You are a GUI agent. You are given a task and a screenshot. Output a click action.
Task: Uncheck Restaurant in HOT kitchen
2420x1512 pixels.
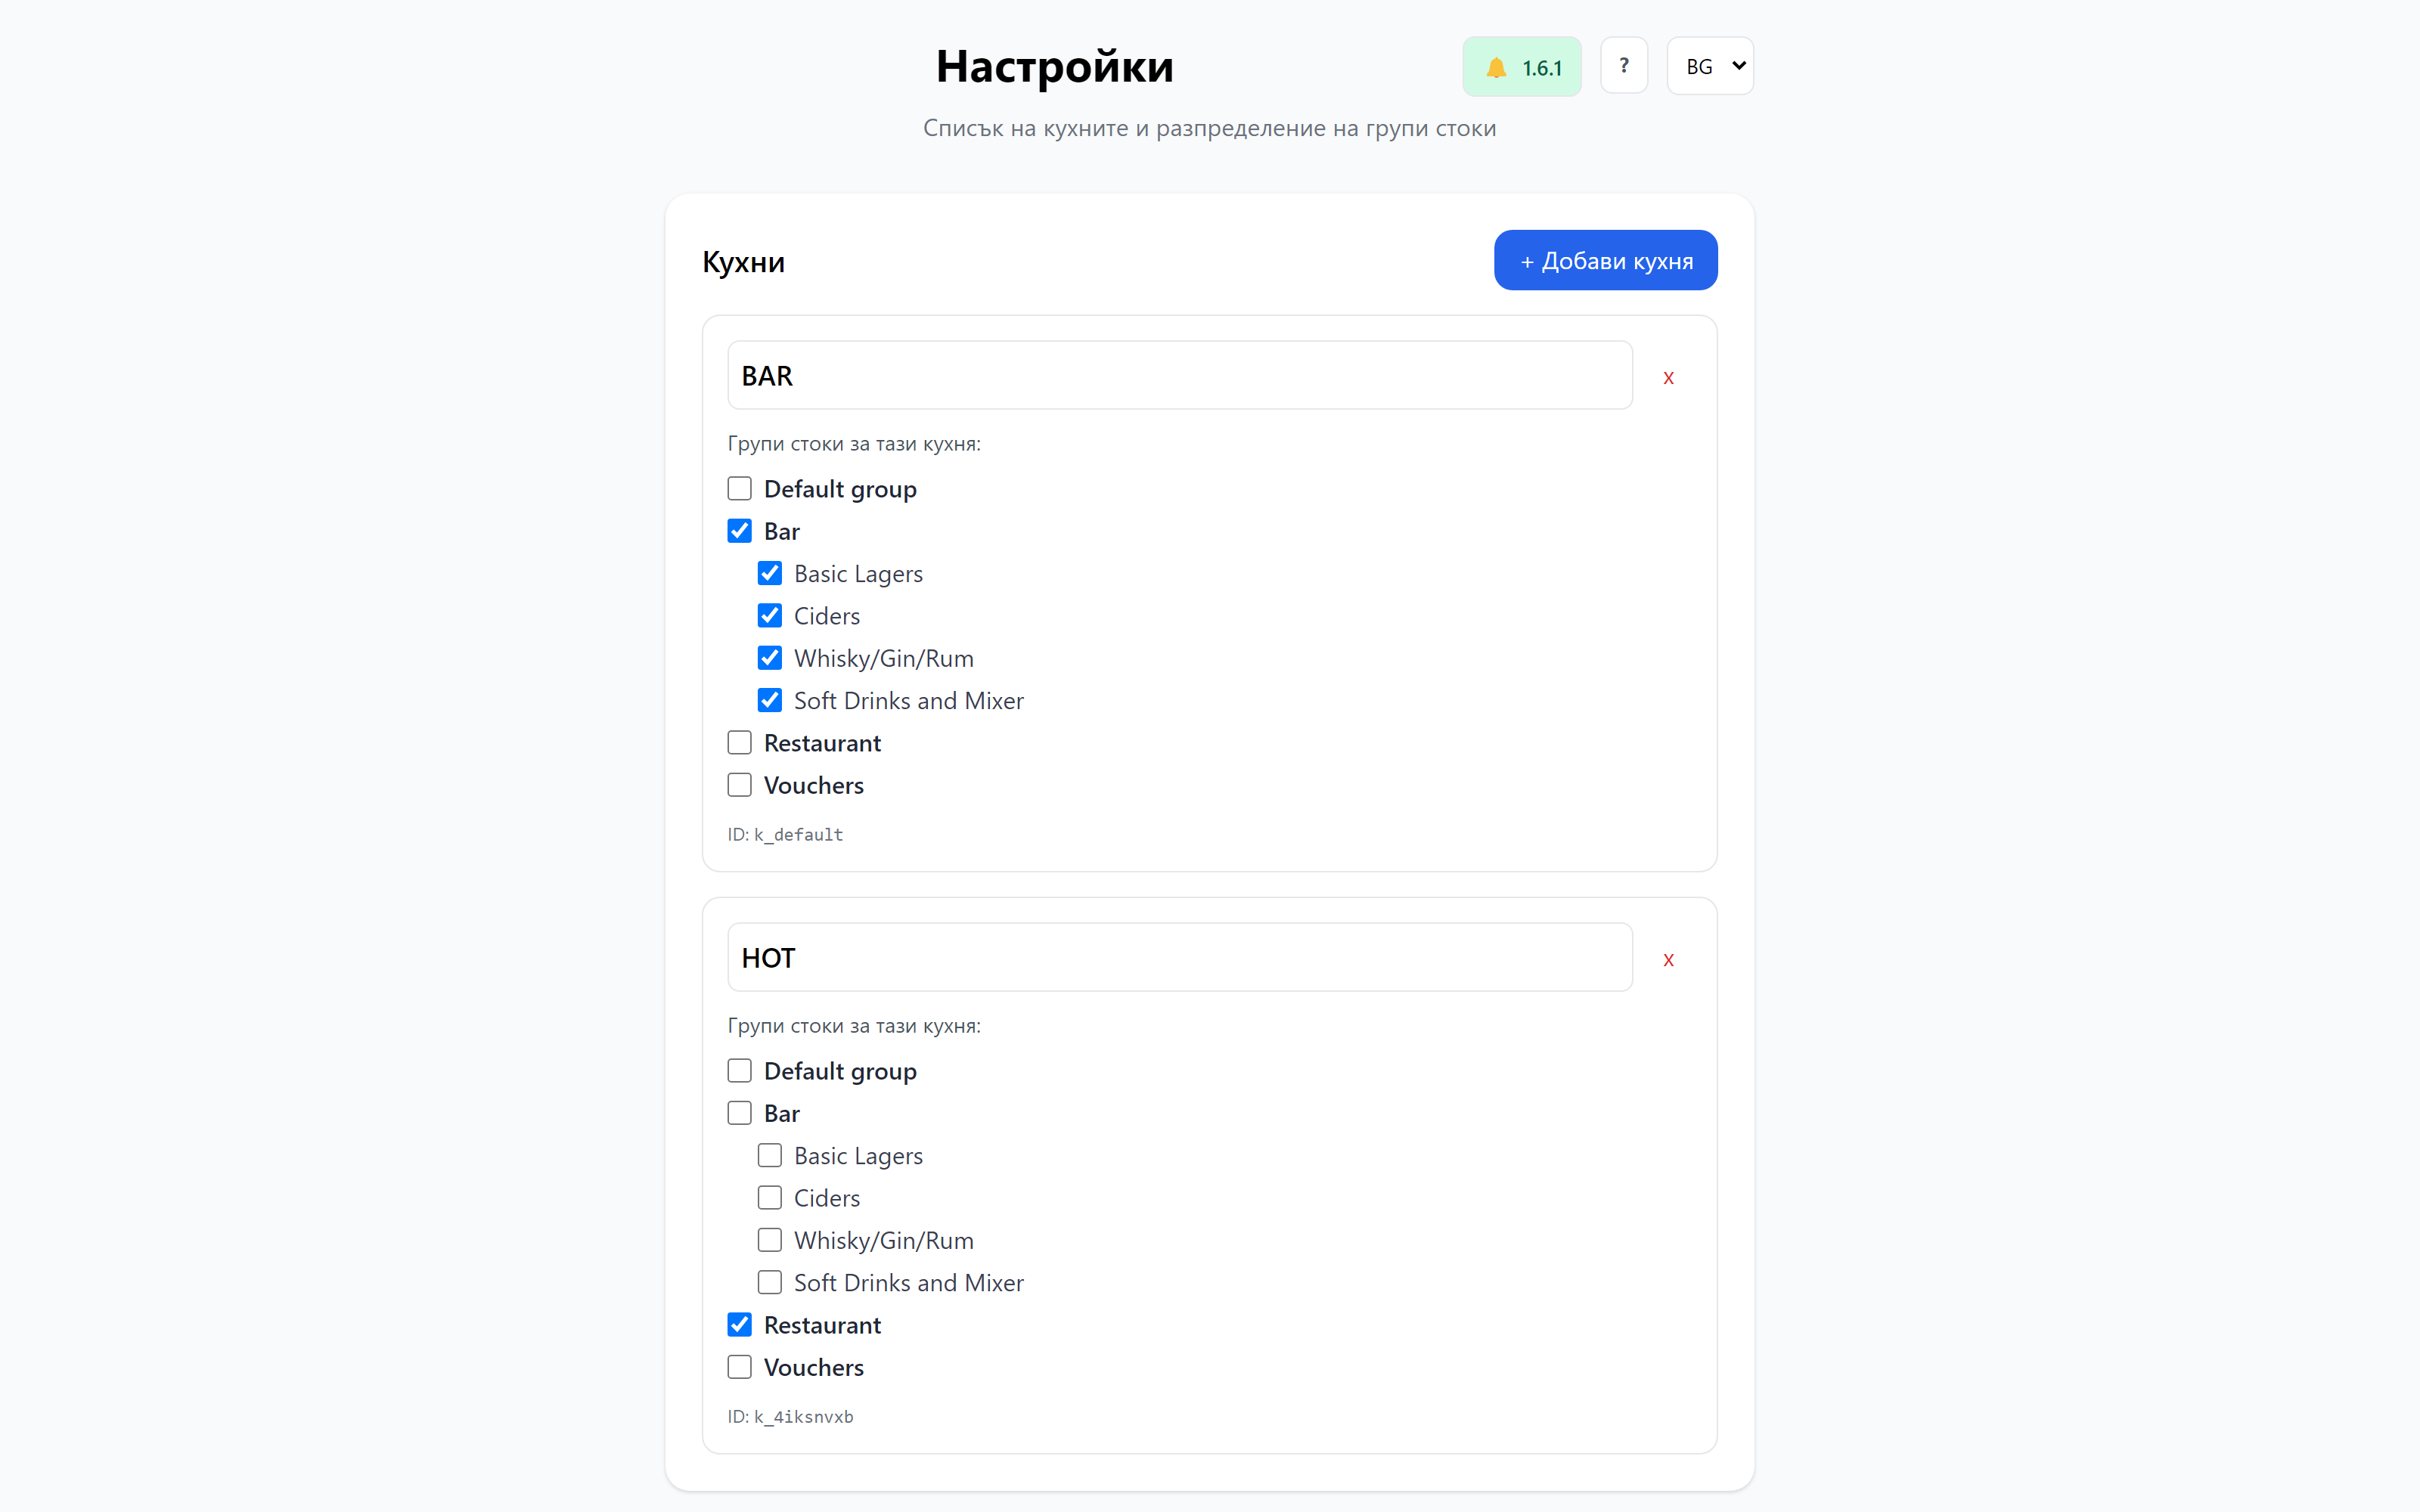(739, 1324)
